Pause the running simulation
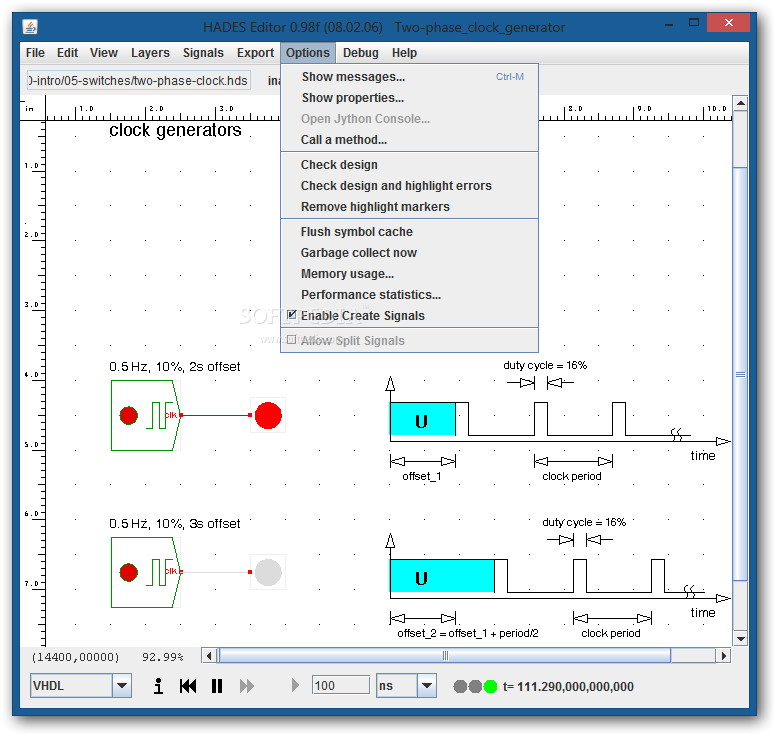Viewport: 777px width, 736px height. [217, 686]
